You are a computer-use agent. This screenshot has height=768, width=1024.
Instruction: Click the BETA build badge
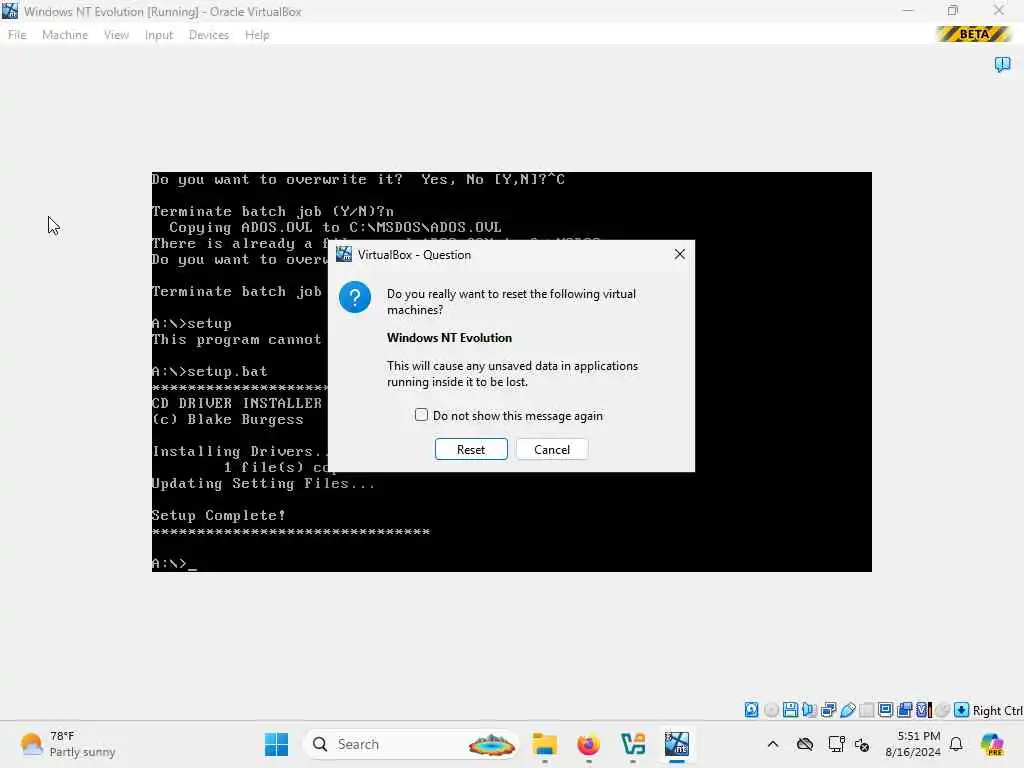(974, 34)
